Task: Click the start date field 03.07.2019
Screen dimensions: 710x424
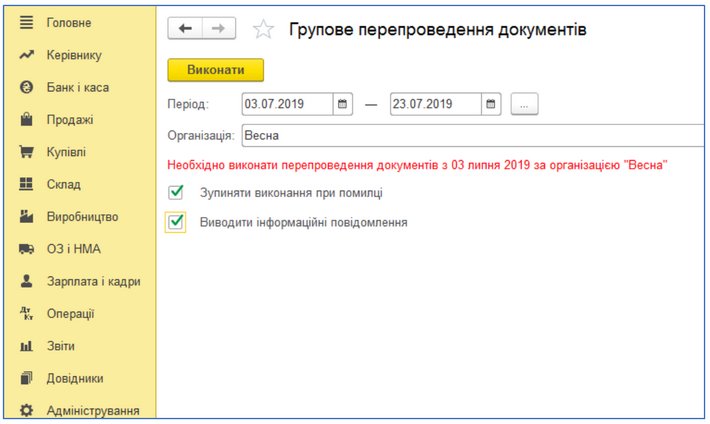Action: (x=287, y=104)
